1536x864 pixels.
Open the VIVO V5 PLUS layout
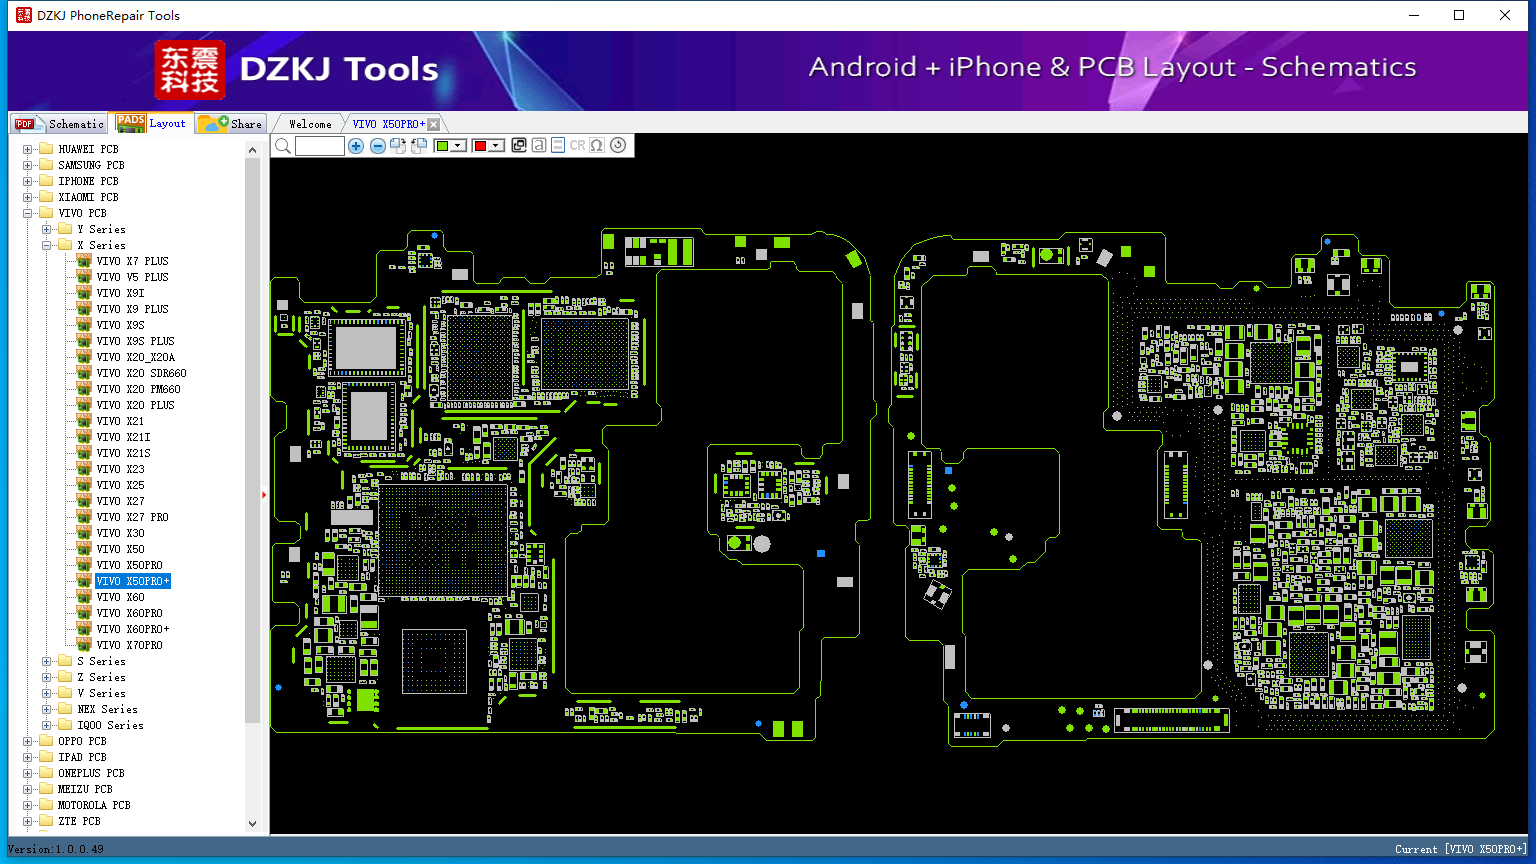[132, 277]
